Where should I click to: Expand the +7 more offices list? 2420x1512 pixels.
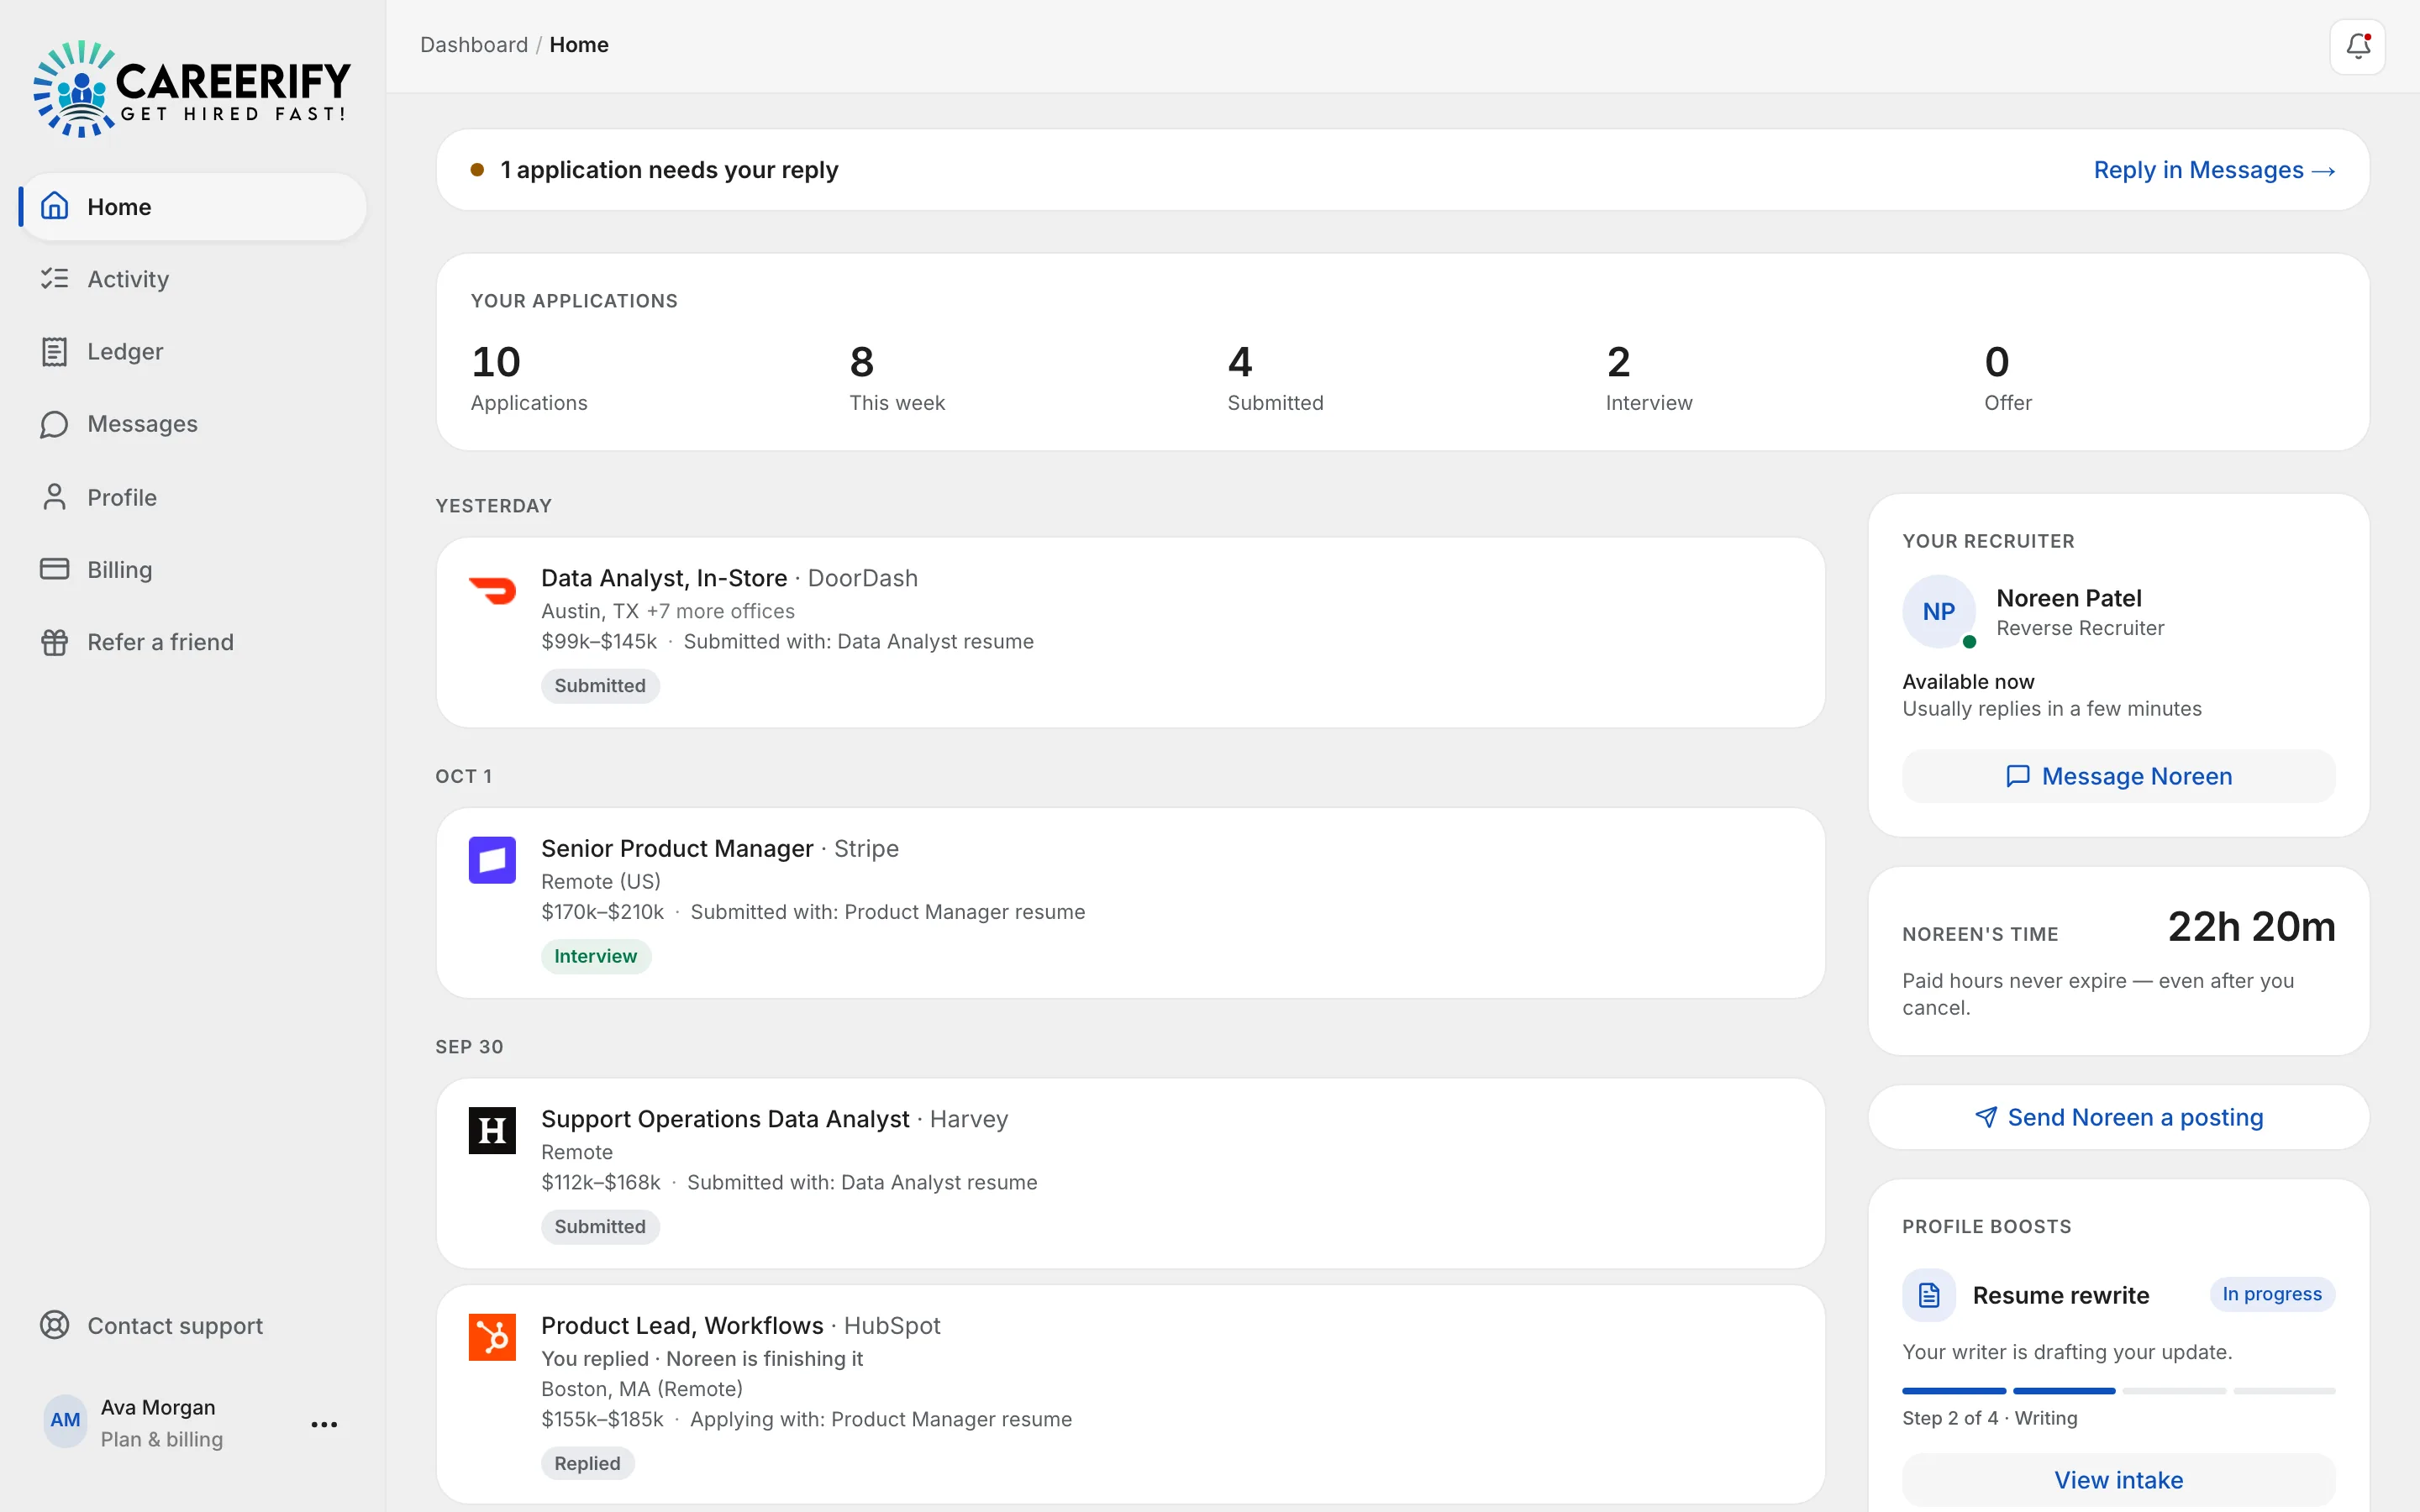coord(721,611)
